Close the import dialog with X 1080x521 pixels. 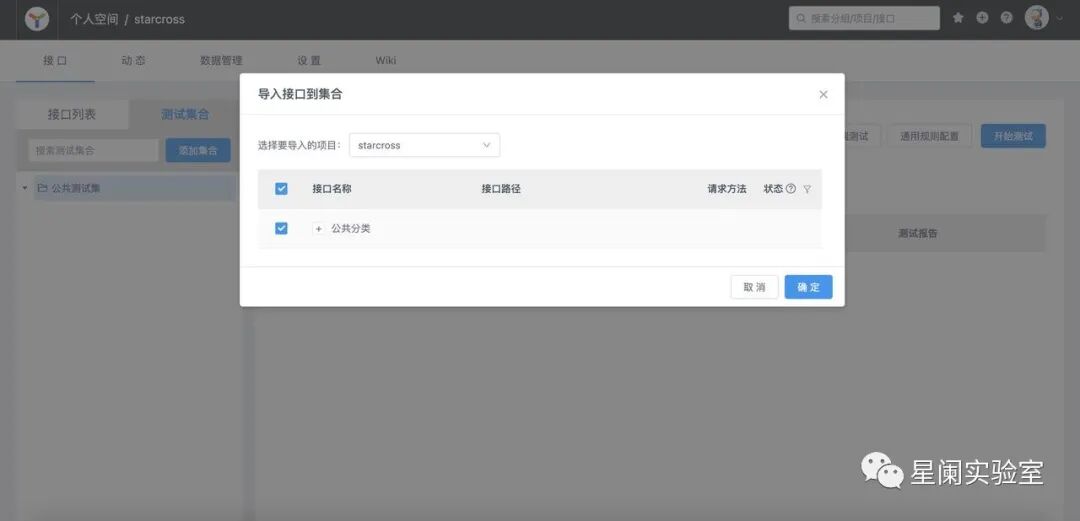[823, 94]
